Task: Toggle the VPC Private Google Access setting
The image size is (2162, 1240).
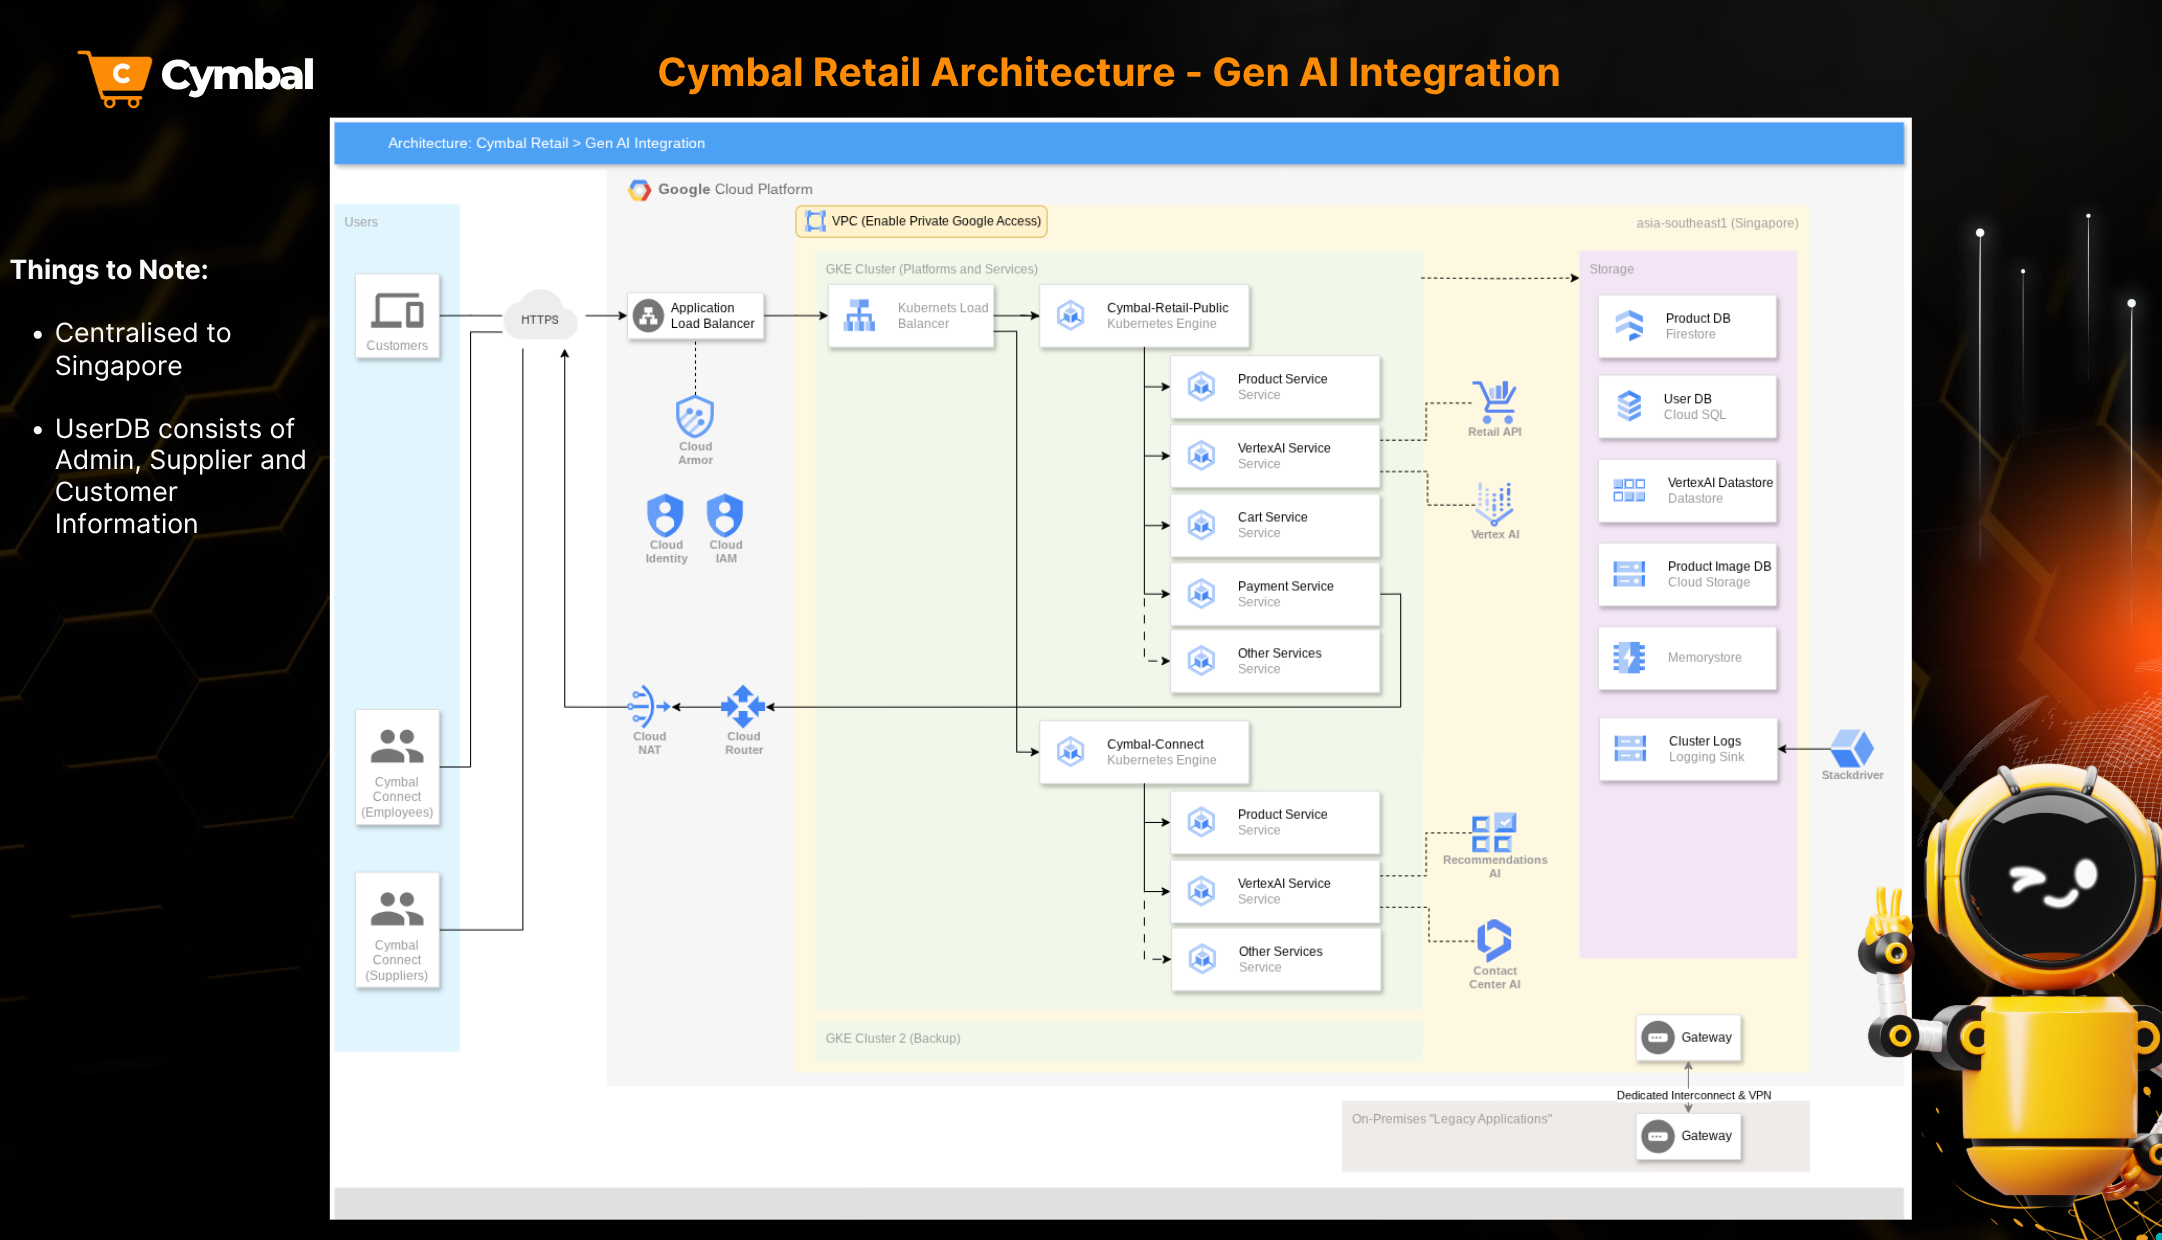Action: click(x=921, y=221)
